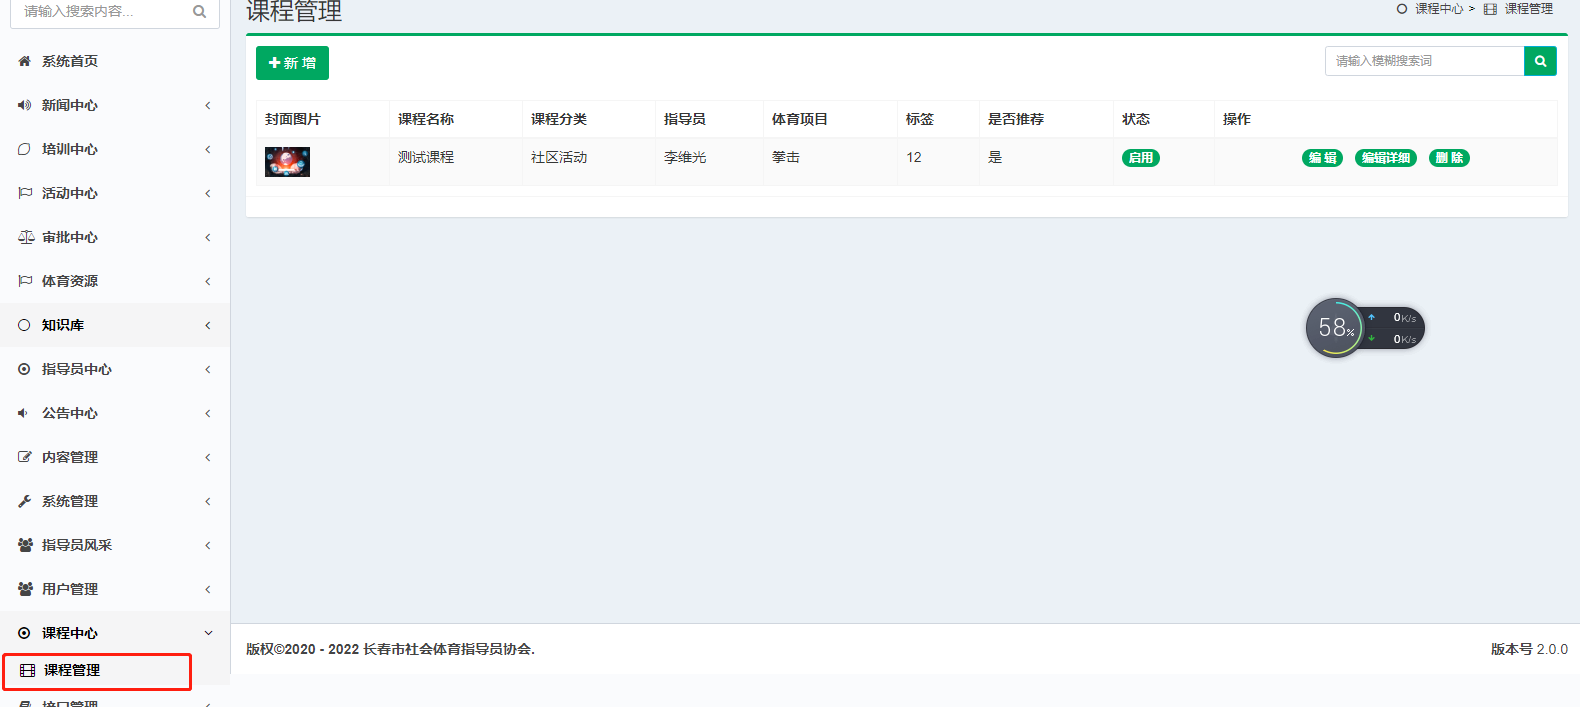The image size is (1580, 707).
Task: Click the 测试课程 cover image thumbnail
Action: 287,161
